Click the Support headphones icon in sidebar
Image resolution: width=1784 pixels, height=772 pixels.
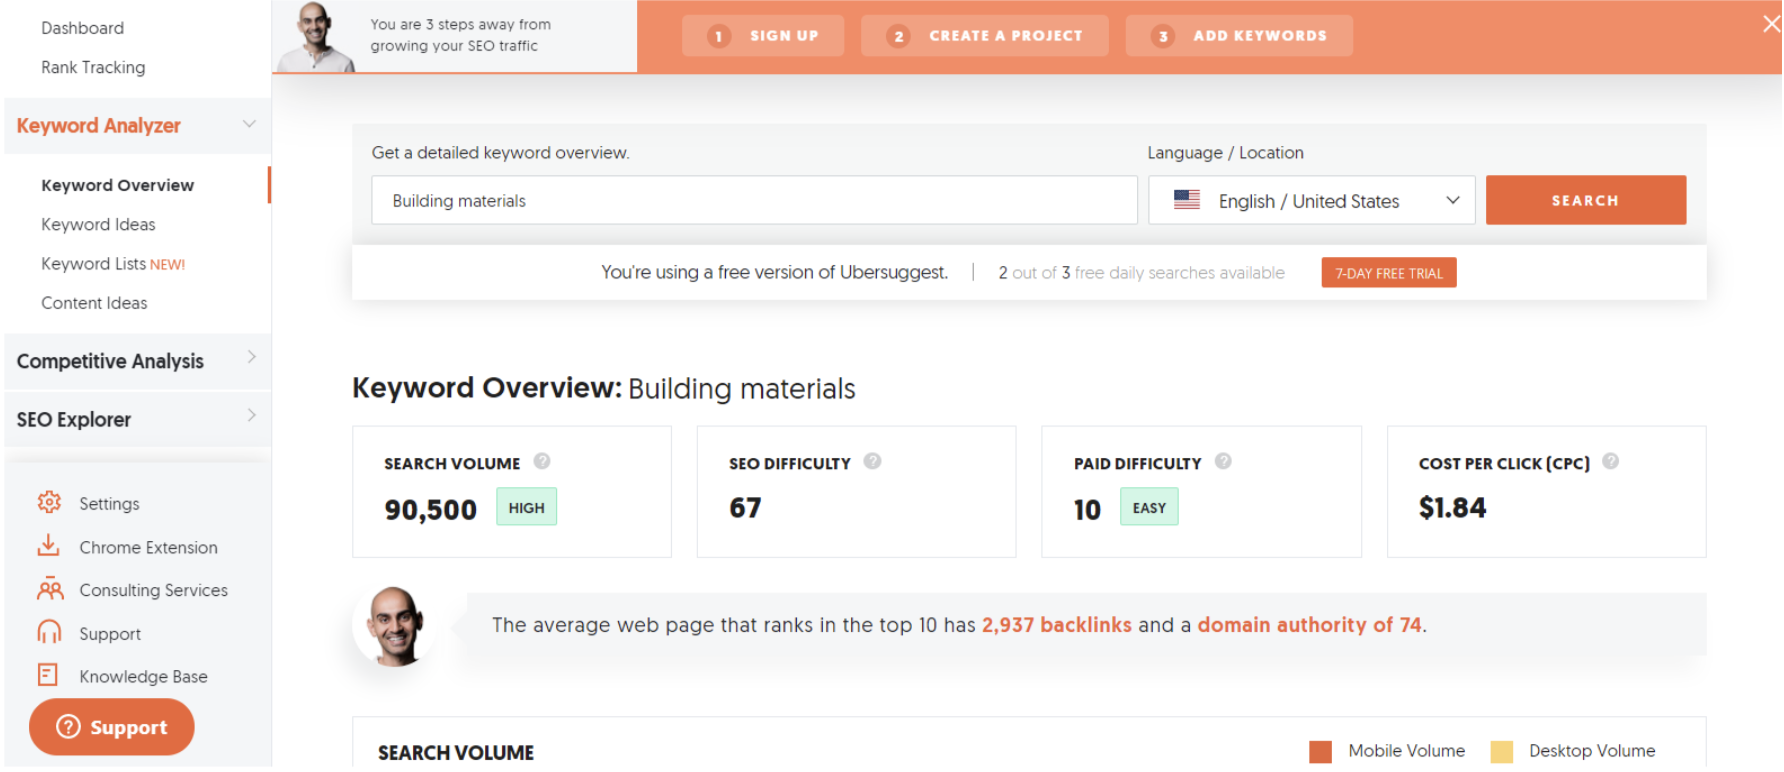49,633
